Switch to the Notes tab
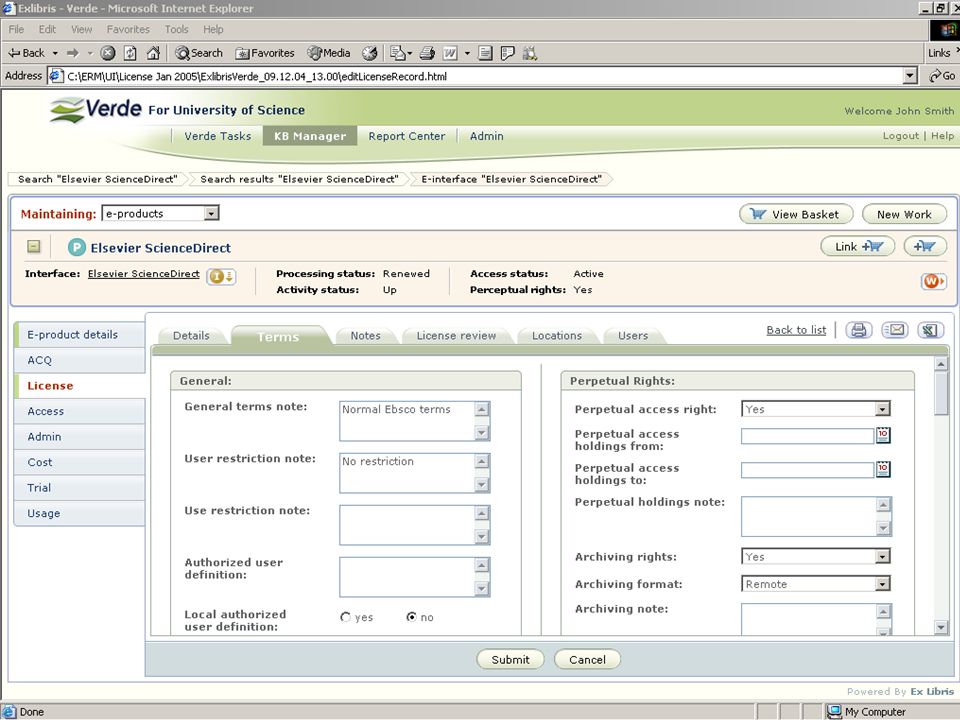Screen dimensions: 960x720 pyautogui.click(x=366, y=336)
